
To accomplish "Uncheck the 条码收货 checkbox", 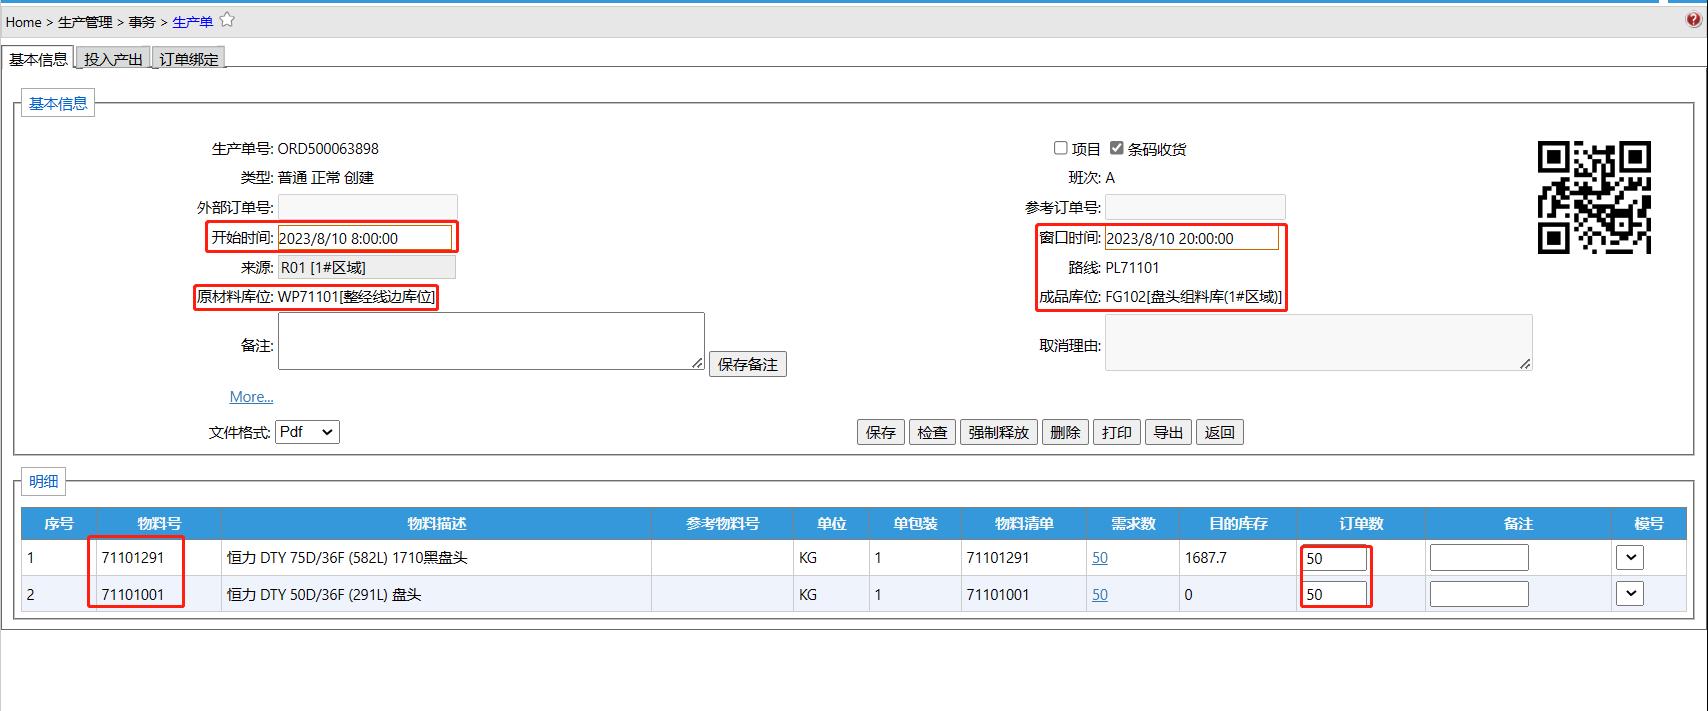I will 1116,148.
